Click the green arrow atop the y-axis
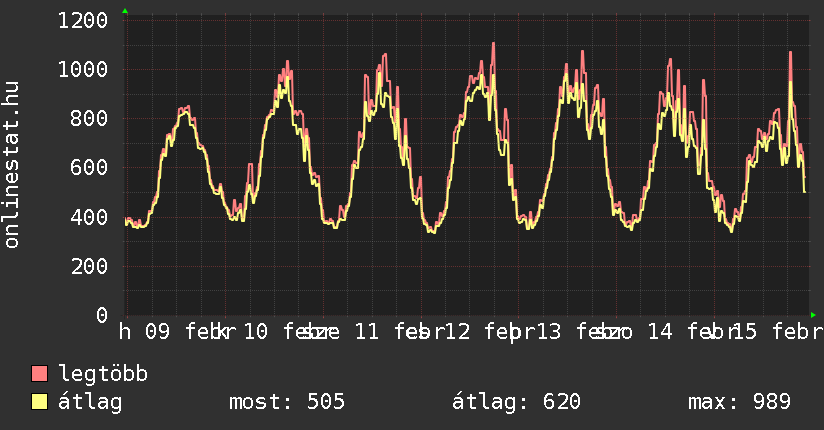 [x=125, y=11]
